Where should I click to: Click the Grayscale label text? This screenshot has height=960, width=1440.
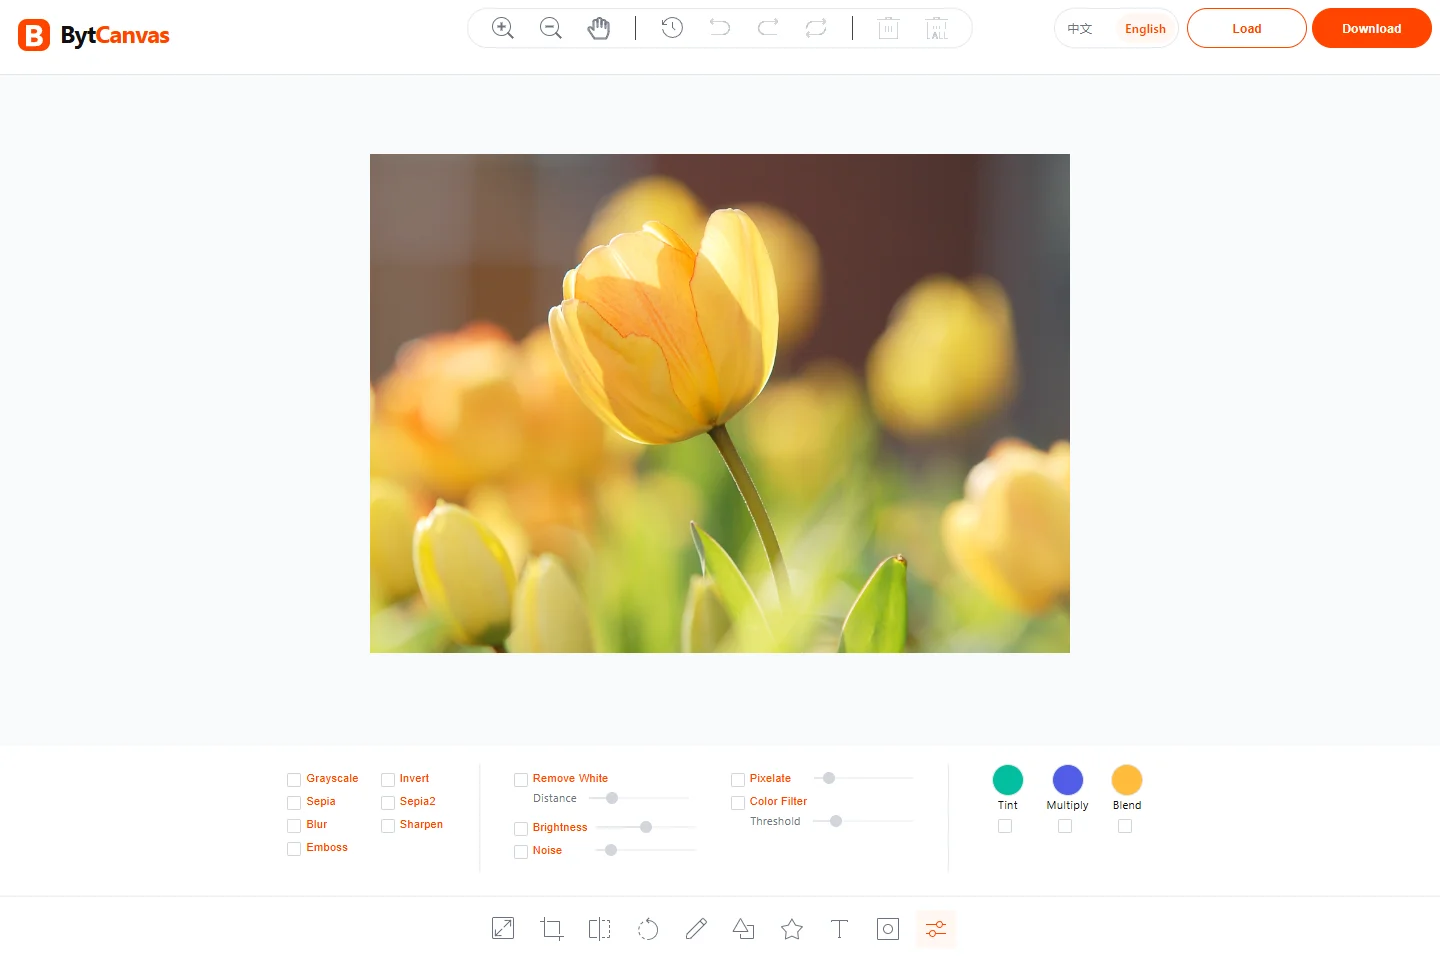tap(332, 778)
